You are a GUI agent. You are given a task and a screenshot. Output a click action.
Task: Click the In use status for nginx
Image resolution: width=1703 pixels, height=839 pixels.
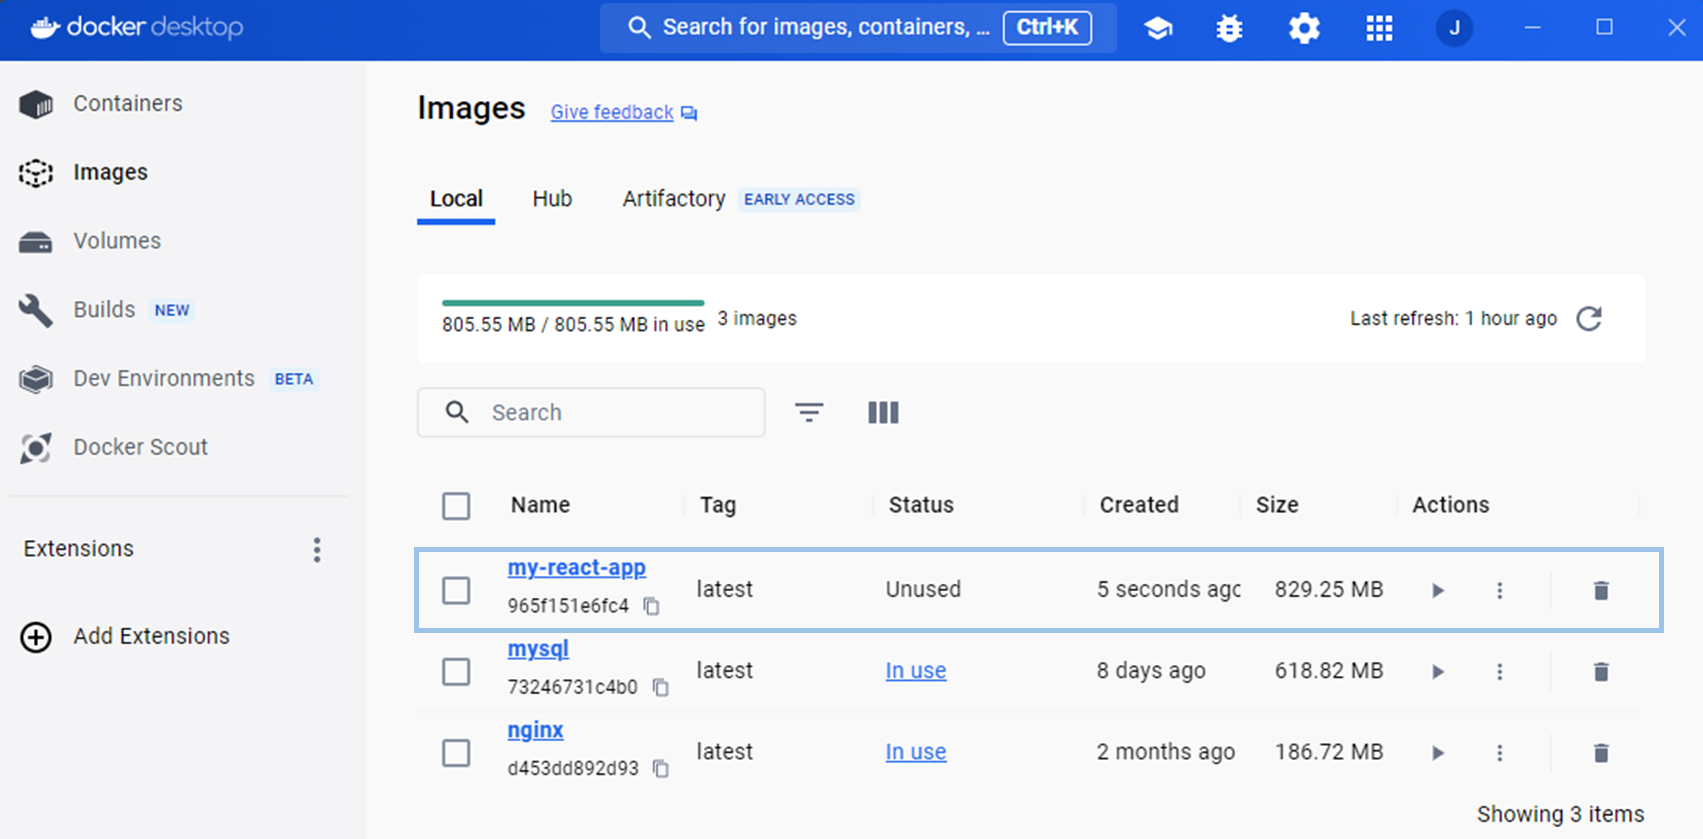[x=916, y=751]
